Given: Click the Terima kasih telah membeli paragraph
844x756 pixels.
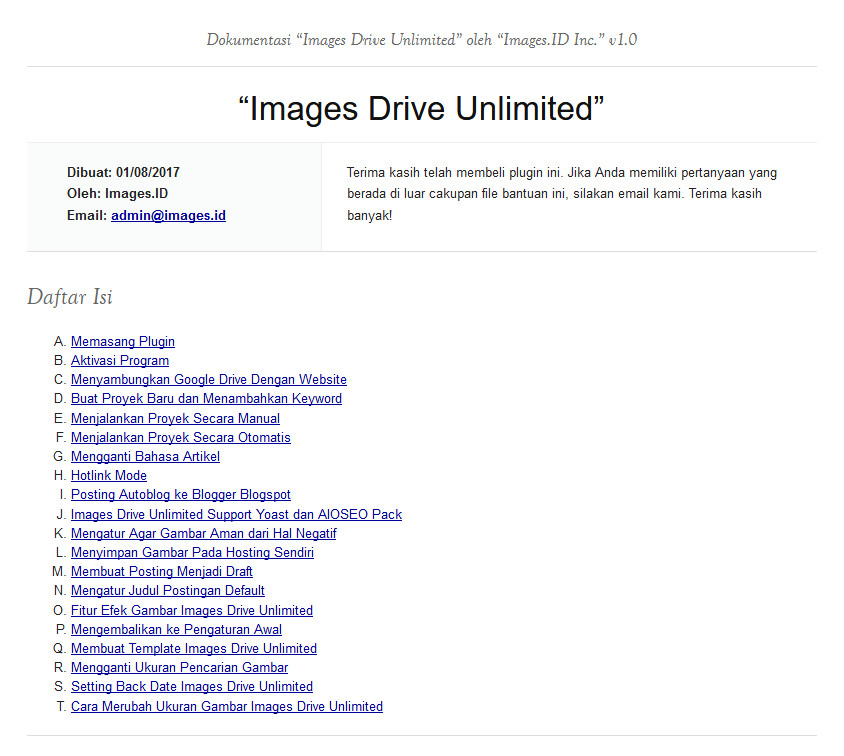Looking at the screenshot, I should click(562, 194).
